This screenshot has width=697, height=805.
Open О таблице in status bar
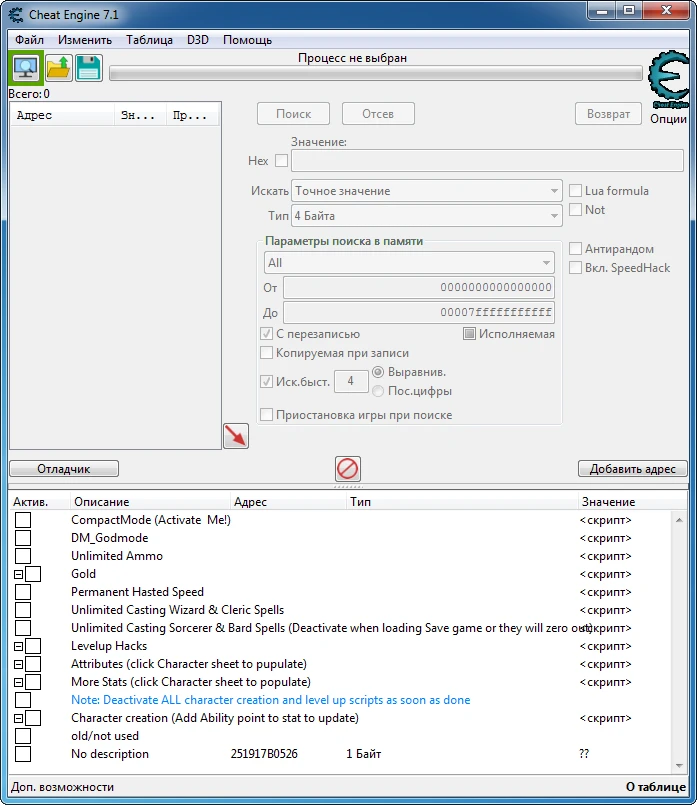click(x=655, y=787)
